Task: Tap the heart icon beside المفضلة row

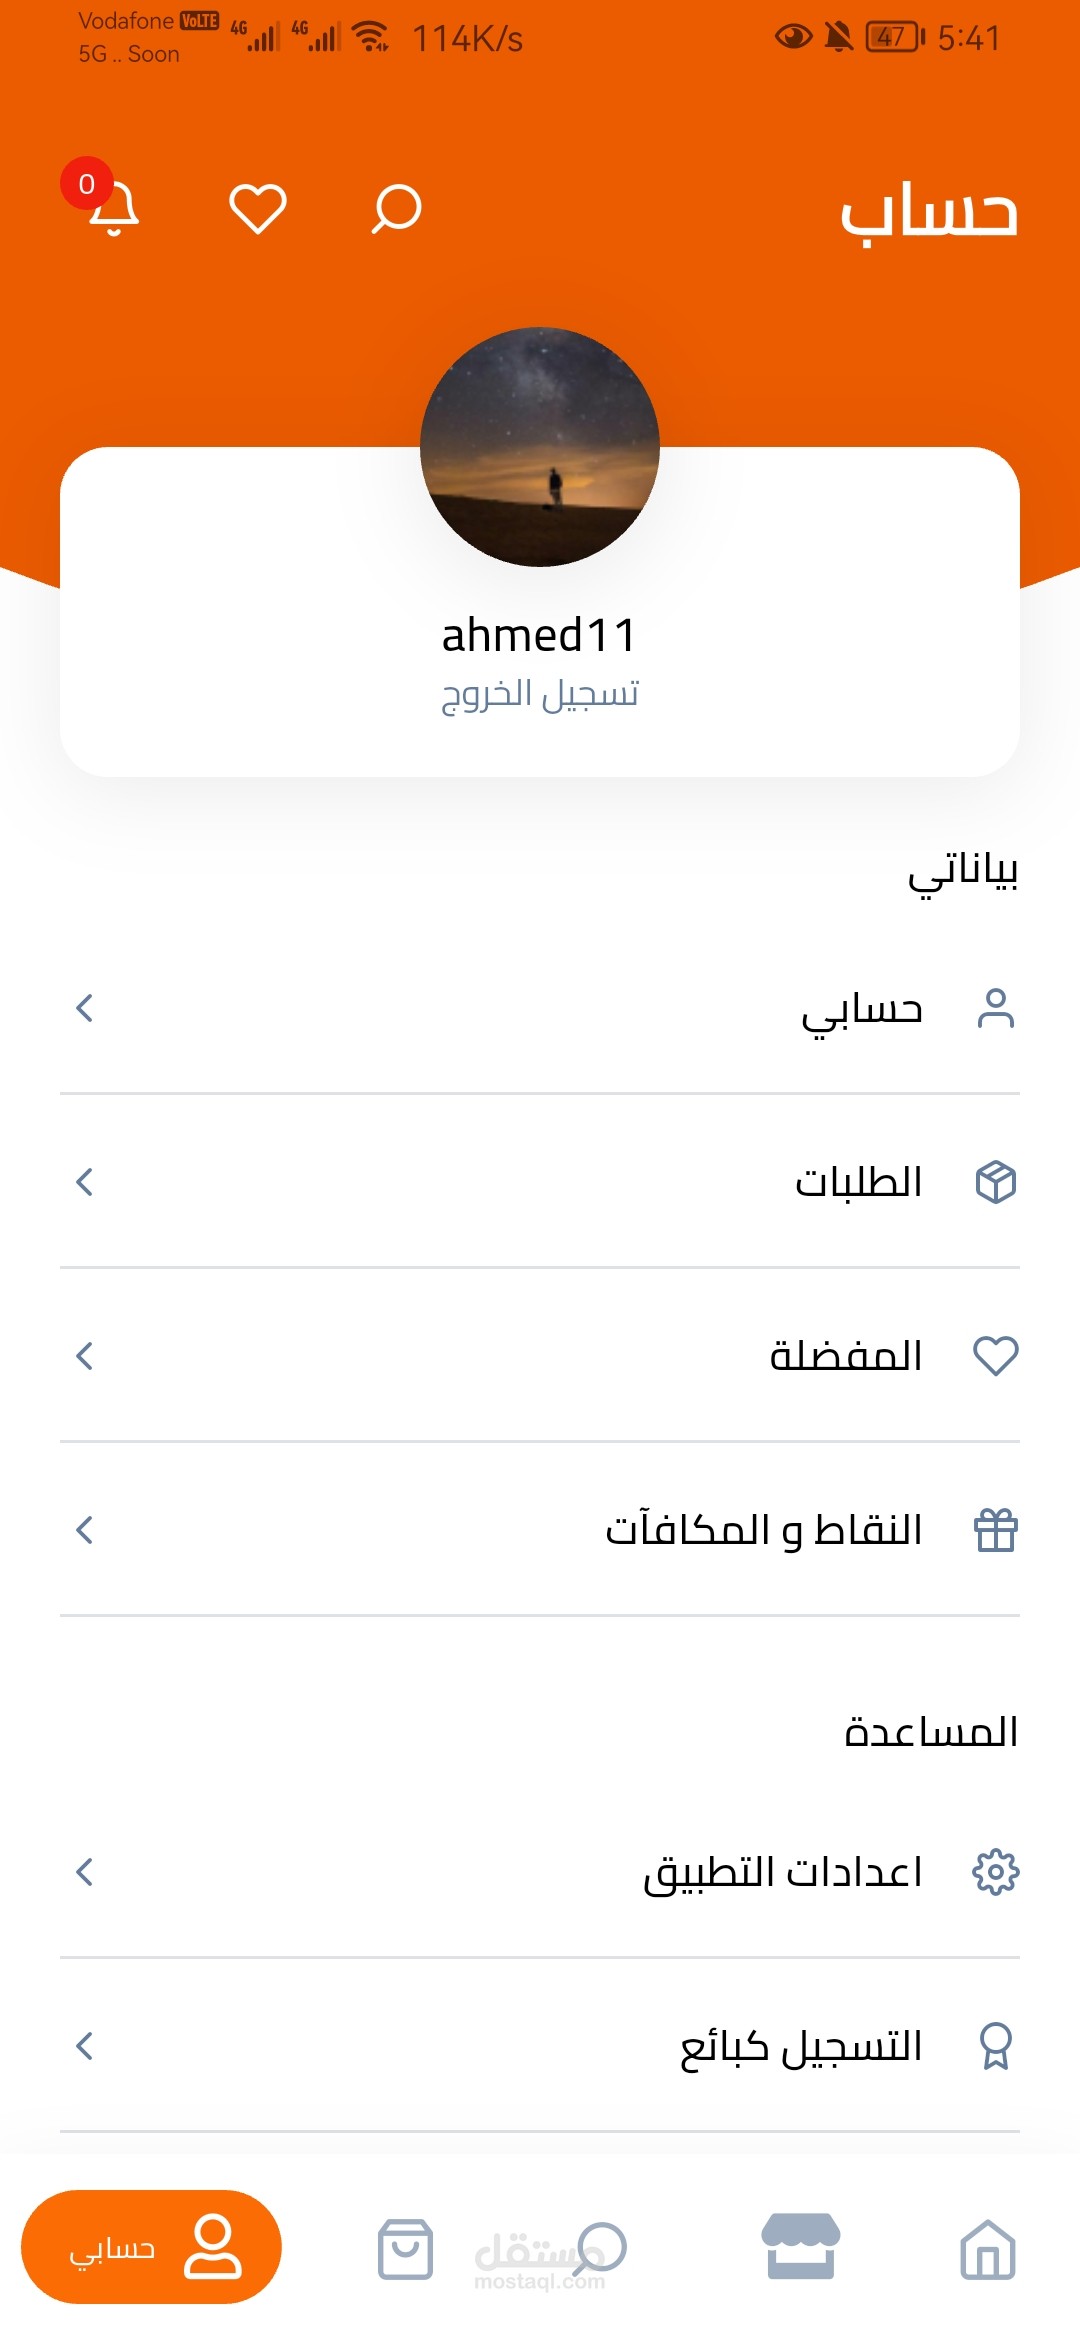Action: tap(995, 1356)
